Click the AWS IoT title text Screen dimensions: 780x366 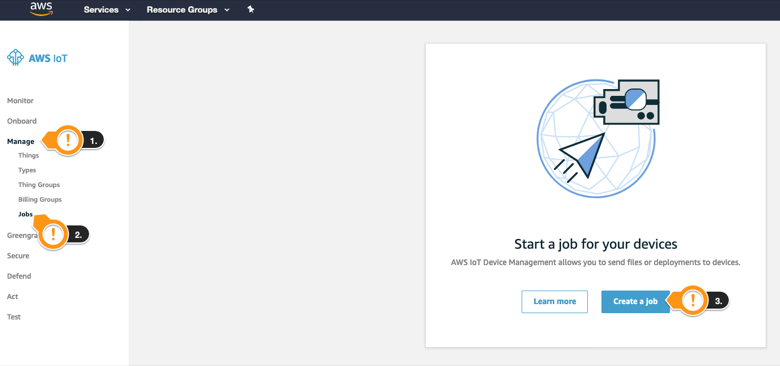[48, 58]
